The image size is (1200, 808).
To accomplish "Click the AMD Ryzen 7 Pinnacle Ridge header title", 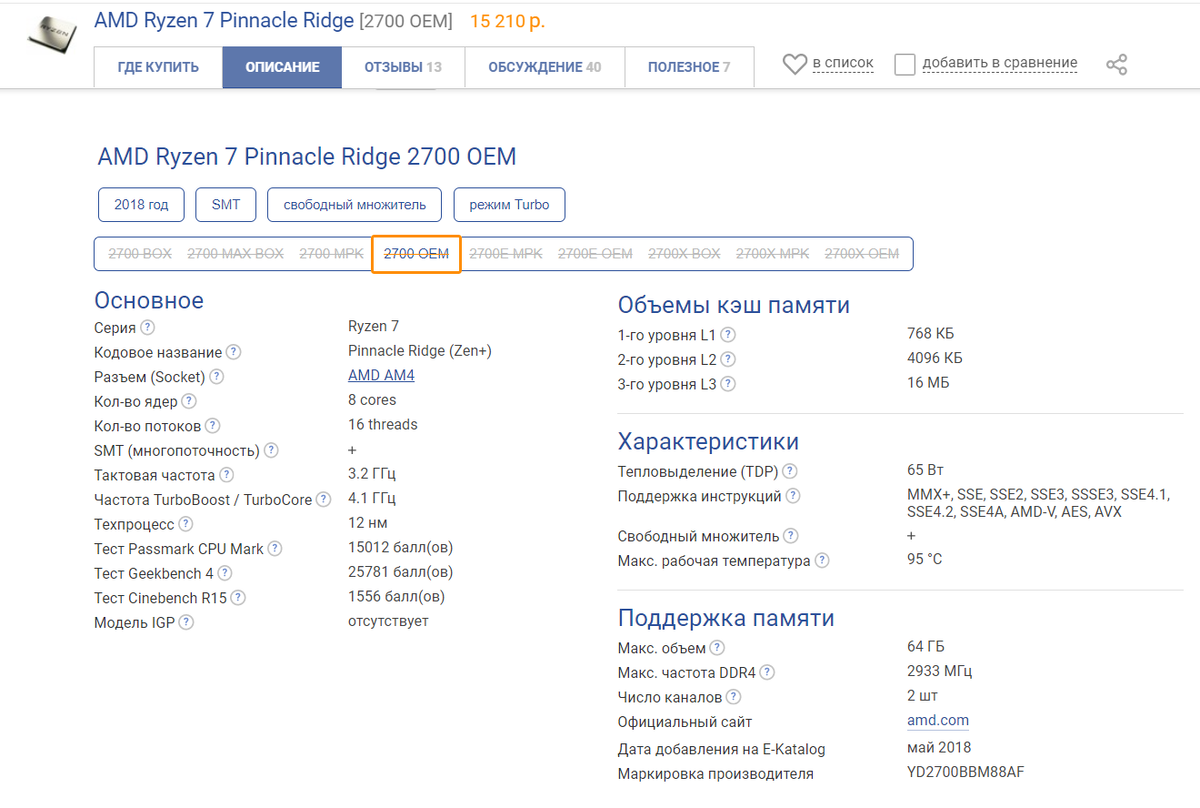I will (x=224, y=21).
